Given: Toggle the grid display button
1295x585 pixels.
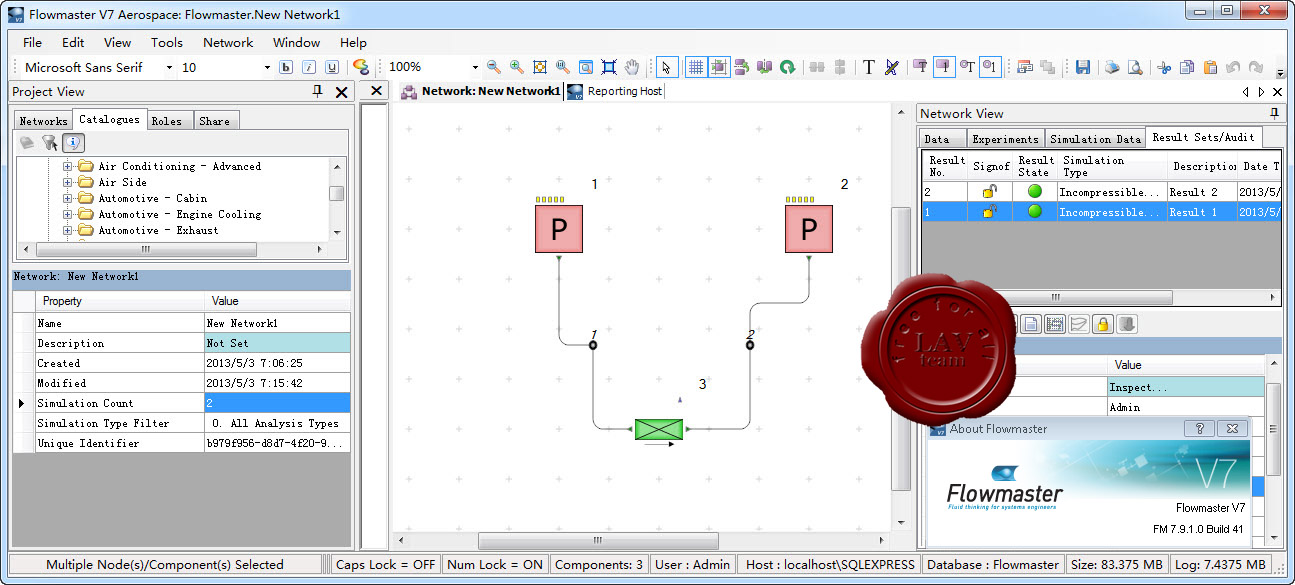Looking at the screenshot, I should pyautogui.click(x=695, y=67).
